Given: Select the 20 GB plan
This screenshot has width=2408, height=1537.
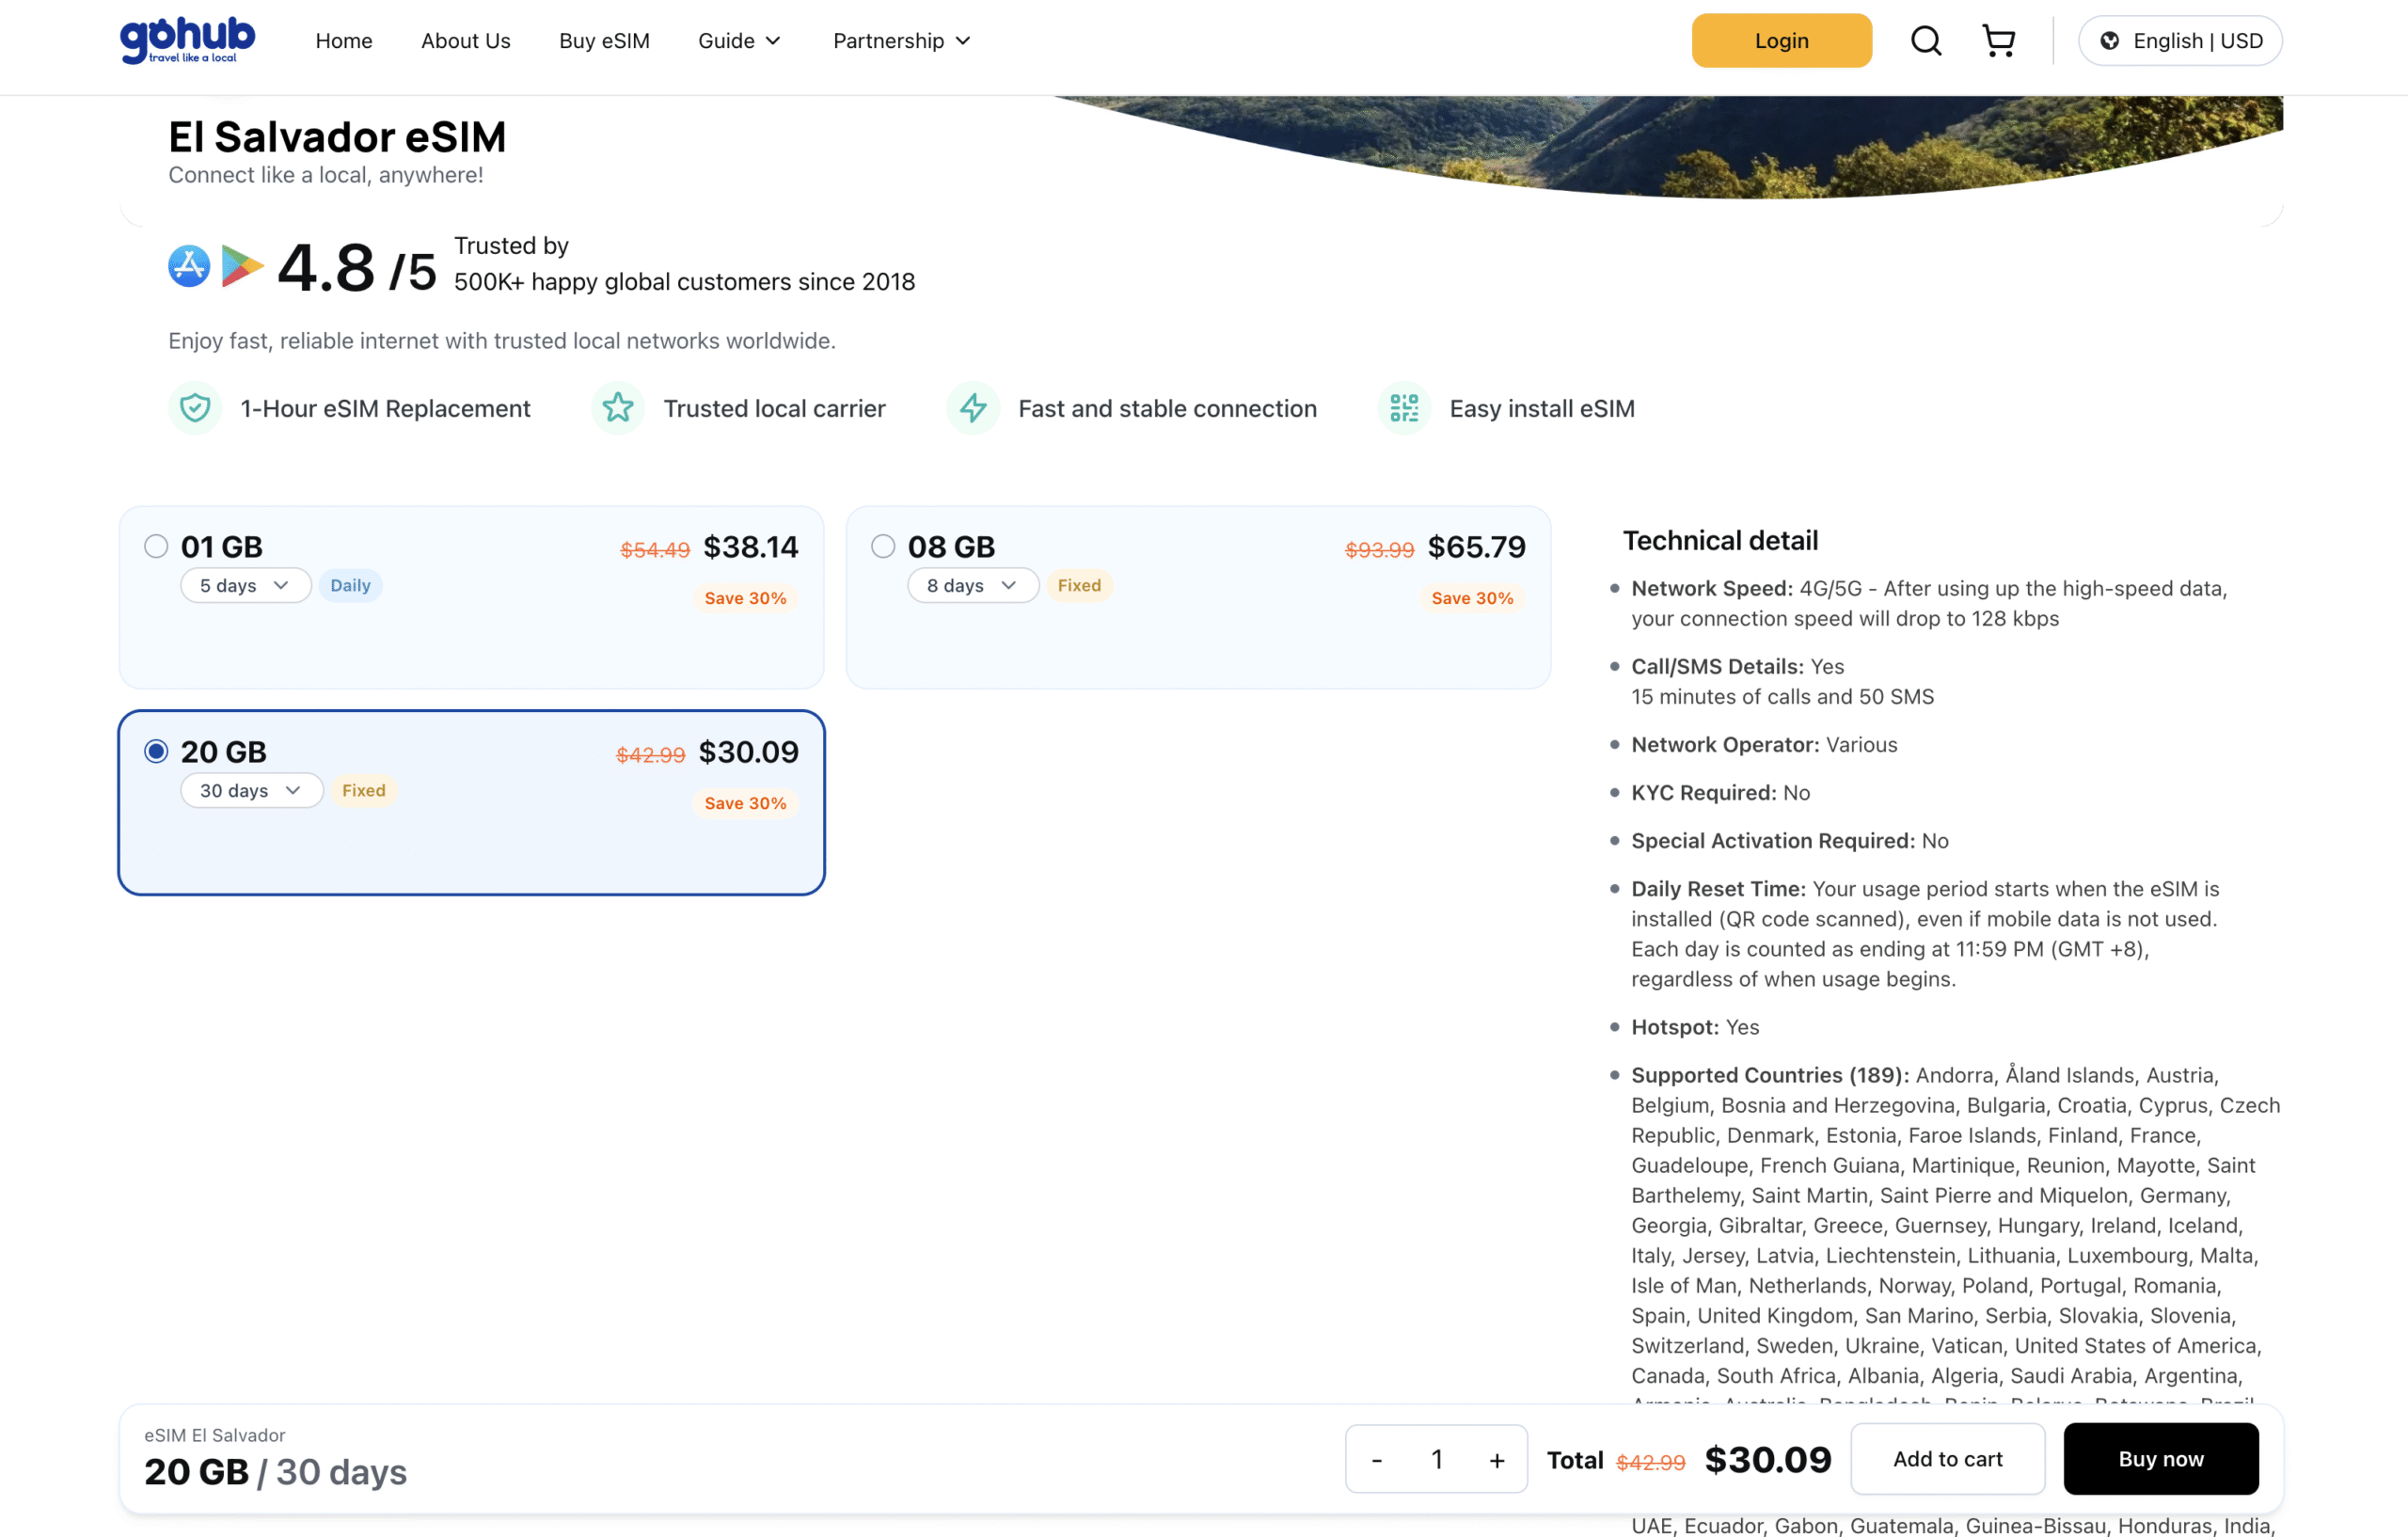Looking at the screenshot, I should click(x=156, y=750).
